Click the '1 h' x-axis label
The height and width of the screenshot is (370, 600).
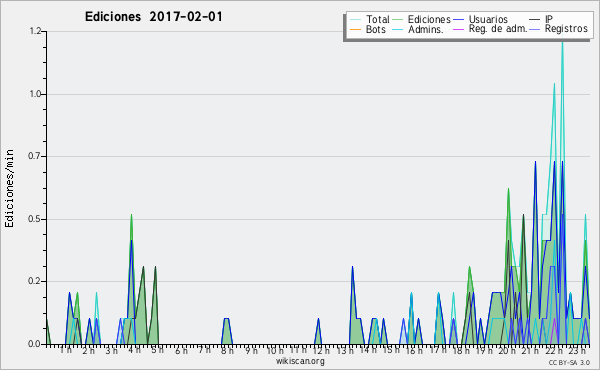point(66,350)
